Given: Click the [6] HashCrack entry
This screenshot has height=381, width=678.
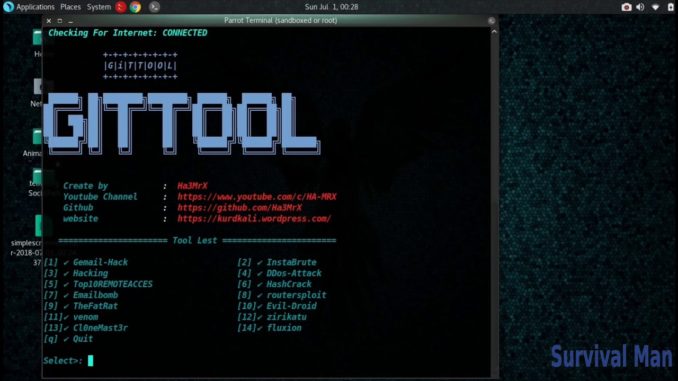Looking at the screenshot, I should click(x=274, y=284).
